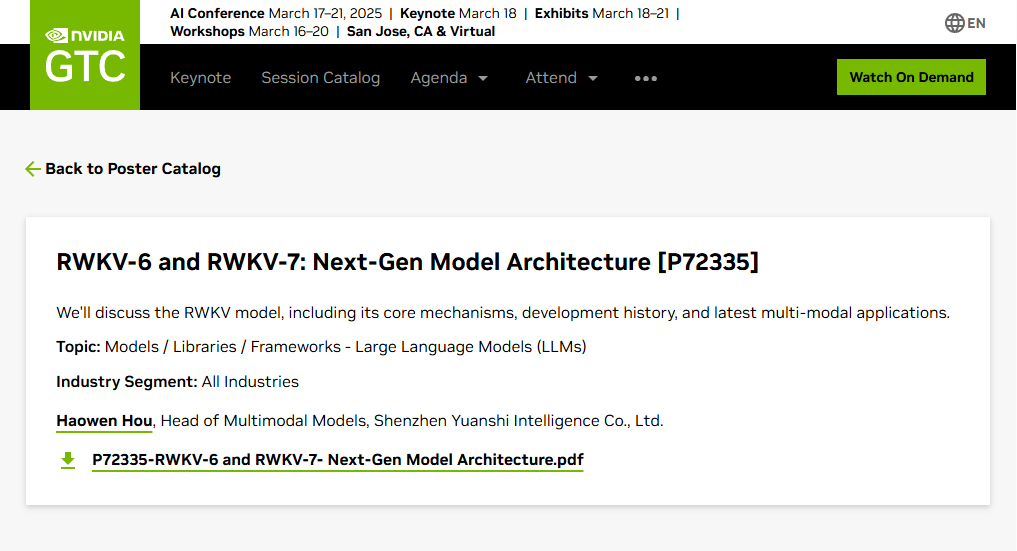Viewport: 1017px width, 551px height.
Task: Click the NVIDIA GTC logo
Action: pos(85,55)
